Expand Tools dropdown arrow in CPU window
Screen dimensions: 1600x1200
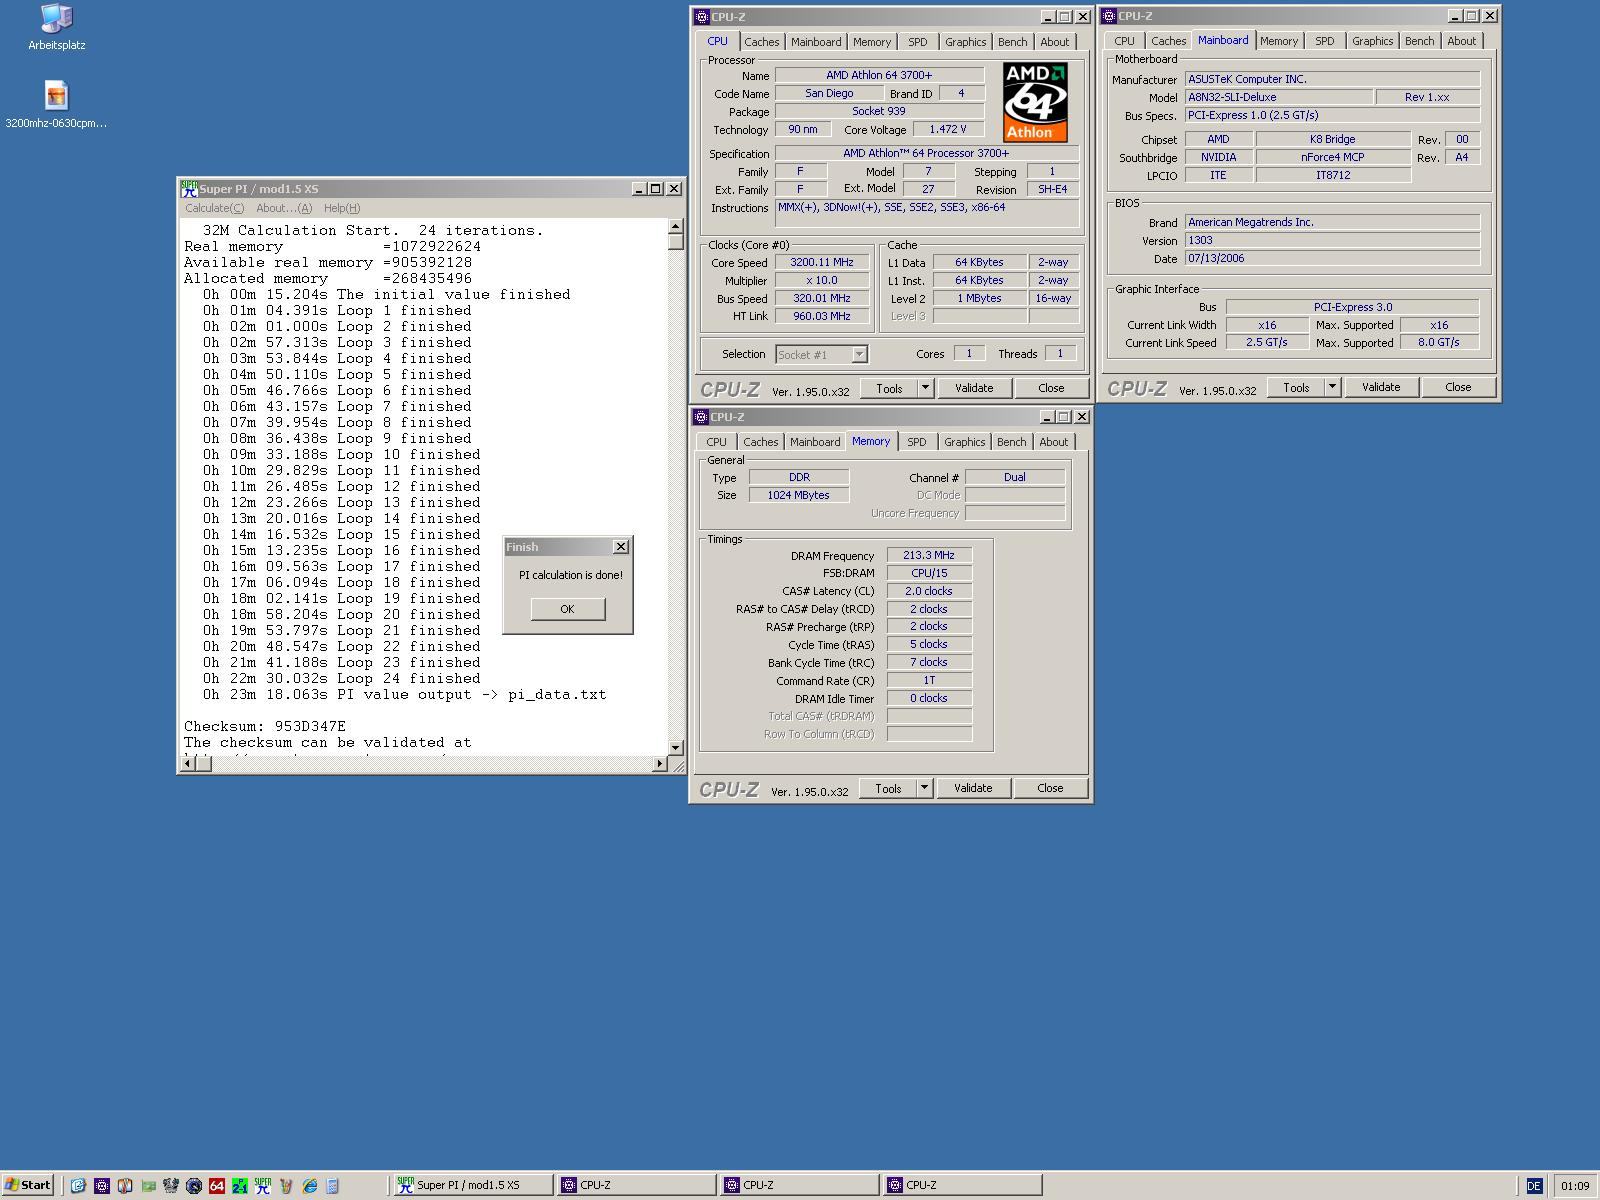pyautogui.click(x=925, y=388)
